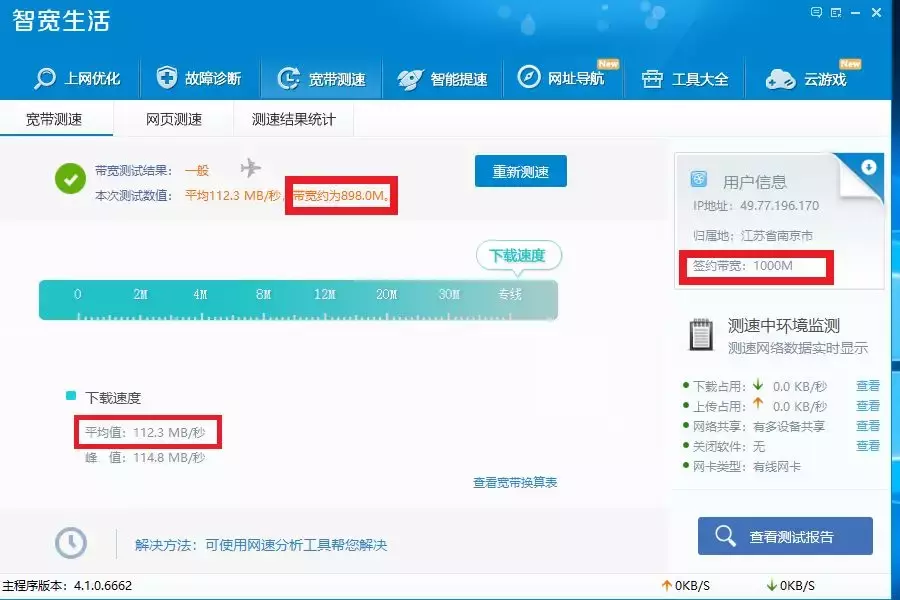Click the airplane icon beside test result
The height and width of the screenshot is (600, 900).
click(251, 168)
